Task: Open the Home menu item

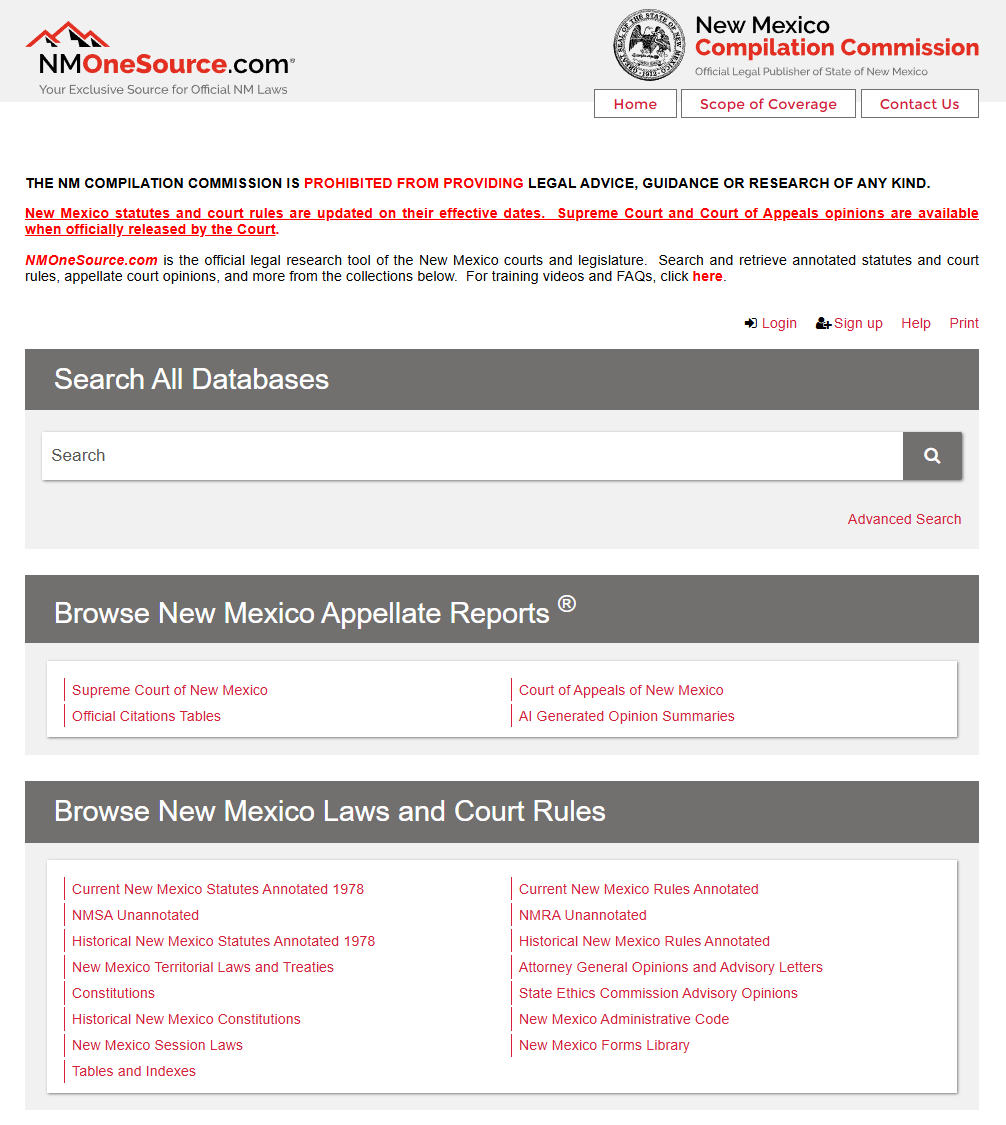Action: 635,104
